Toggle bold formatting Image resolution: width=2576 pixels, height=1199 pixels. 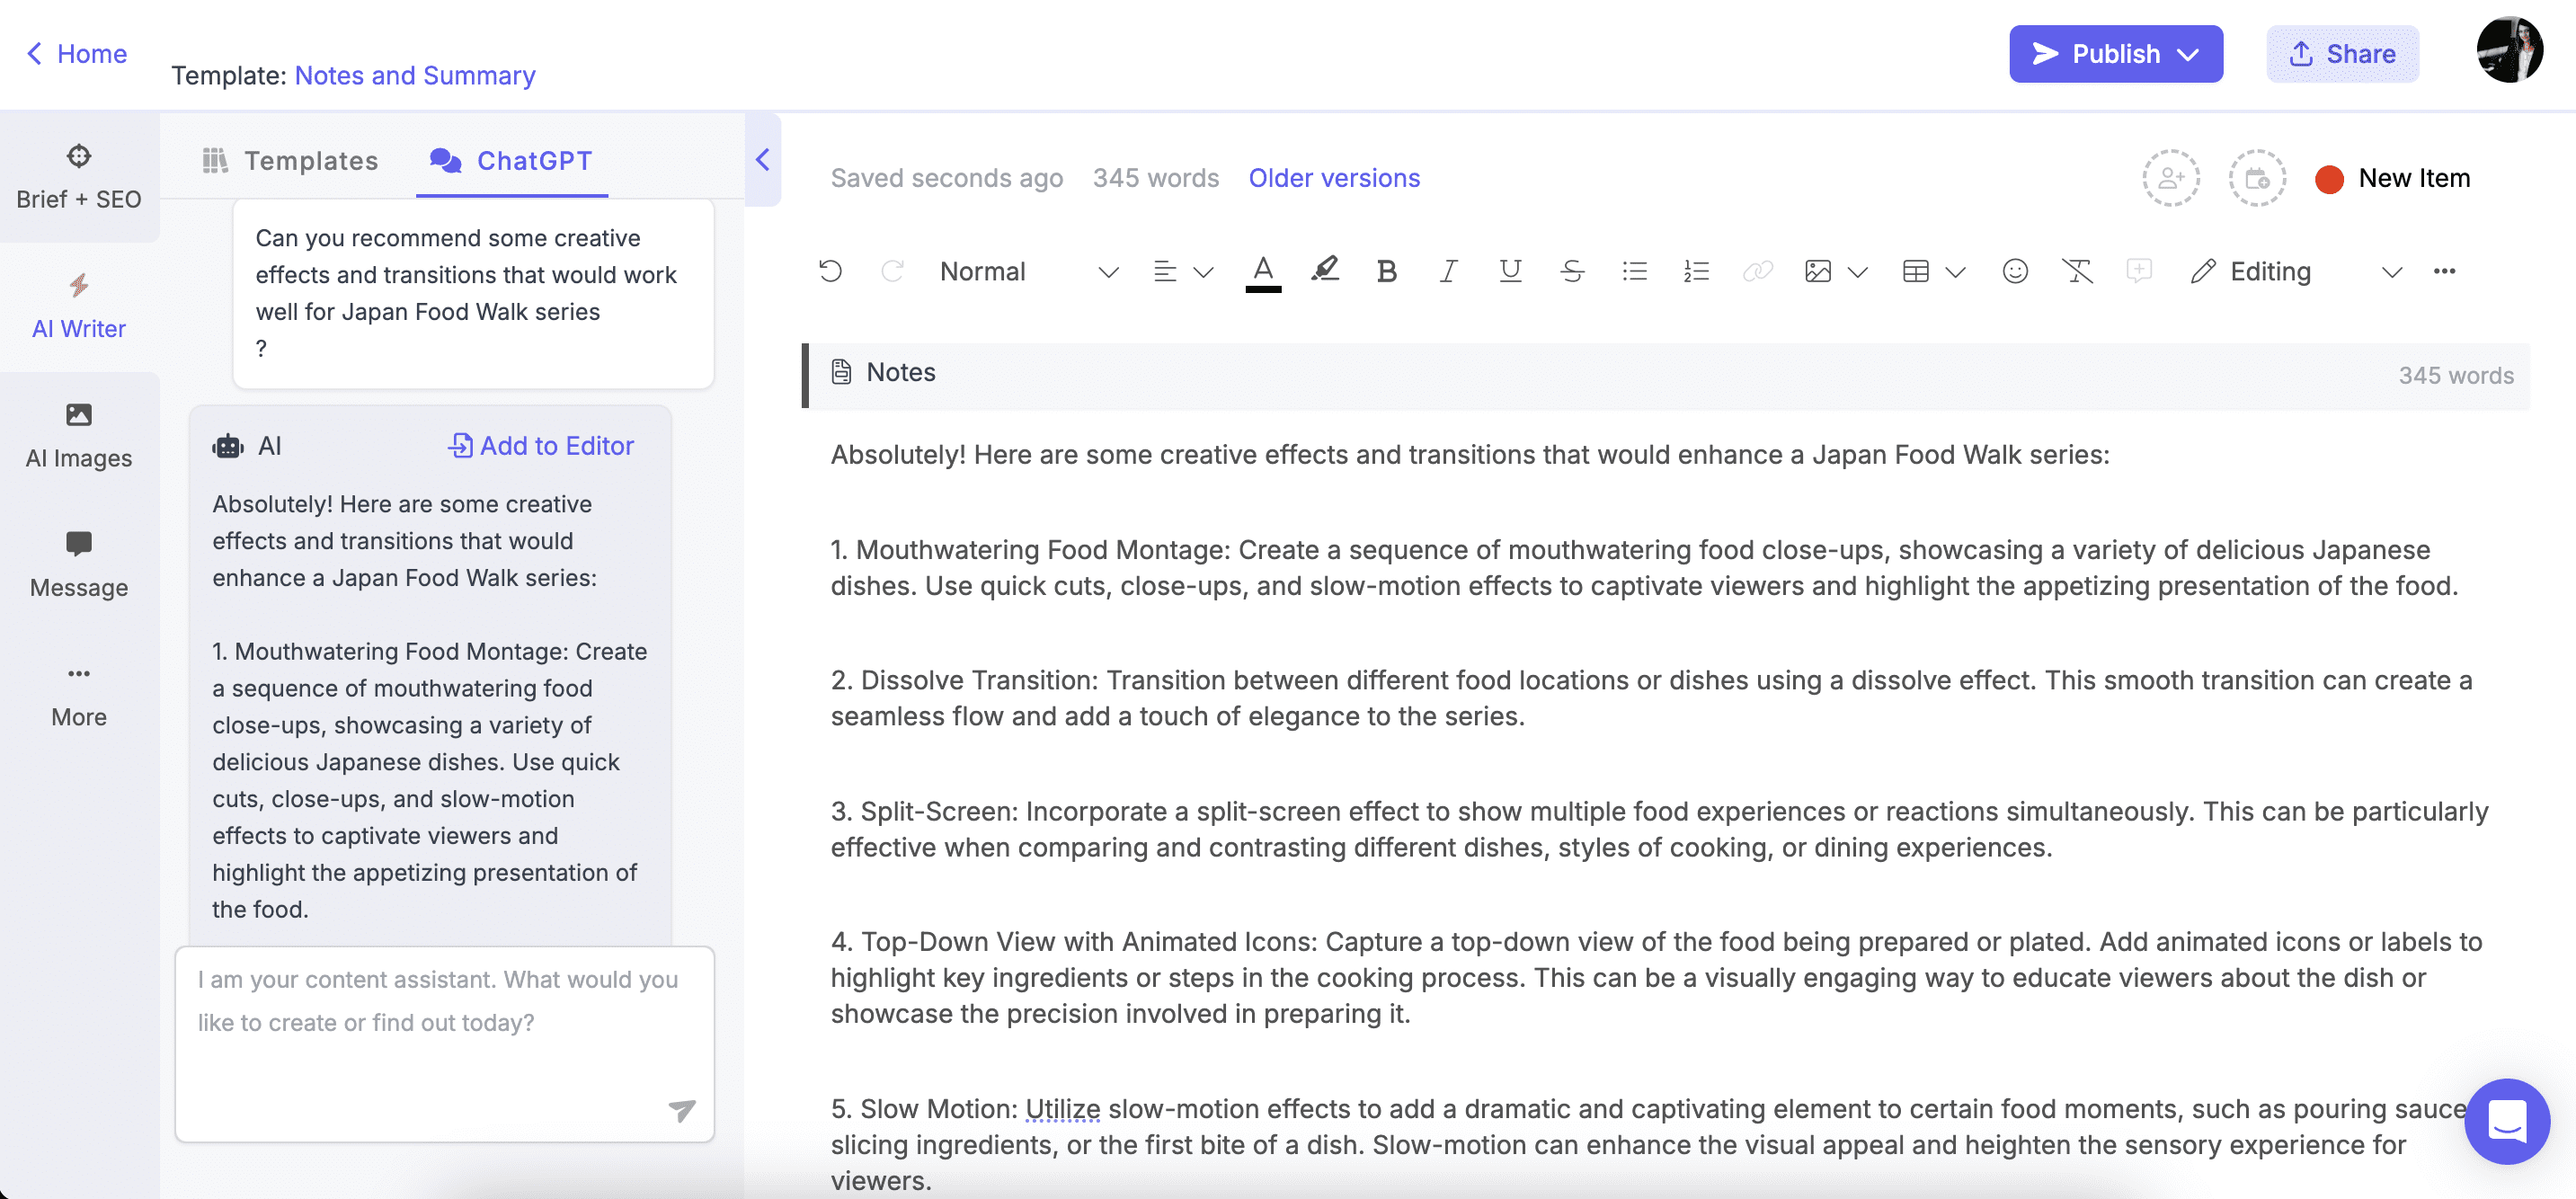click(x=1386, y=271)
